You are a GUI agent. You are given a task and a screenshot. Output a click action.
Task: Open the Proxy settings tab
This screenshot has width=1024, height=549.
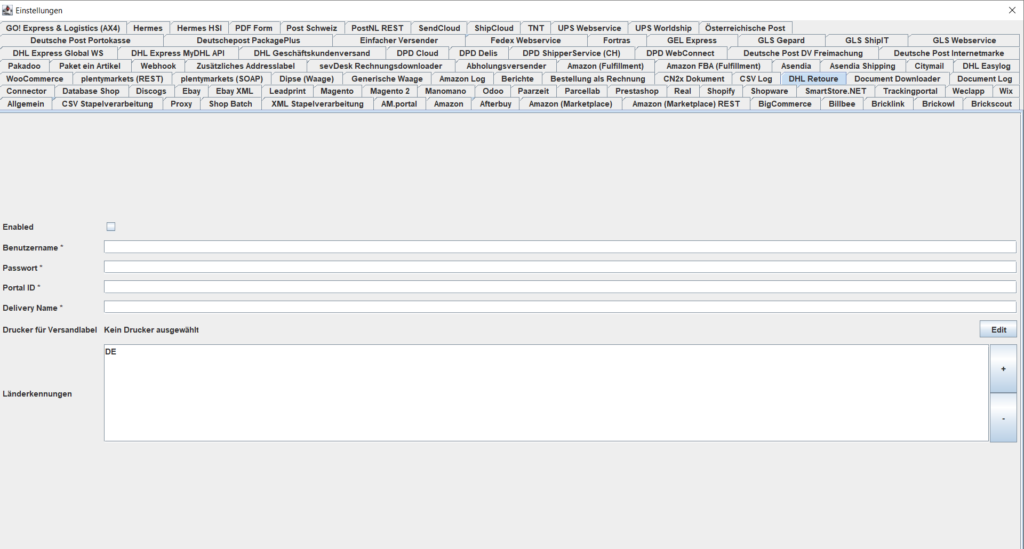pyautogui.click(x=181, y=104)
